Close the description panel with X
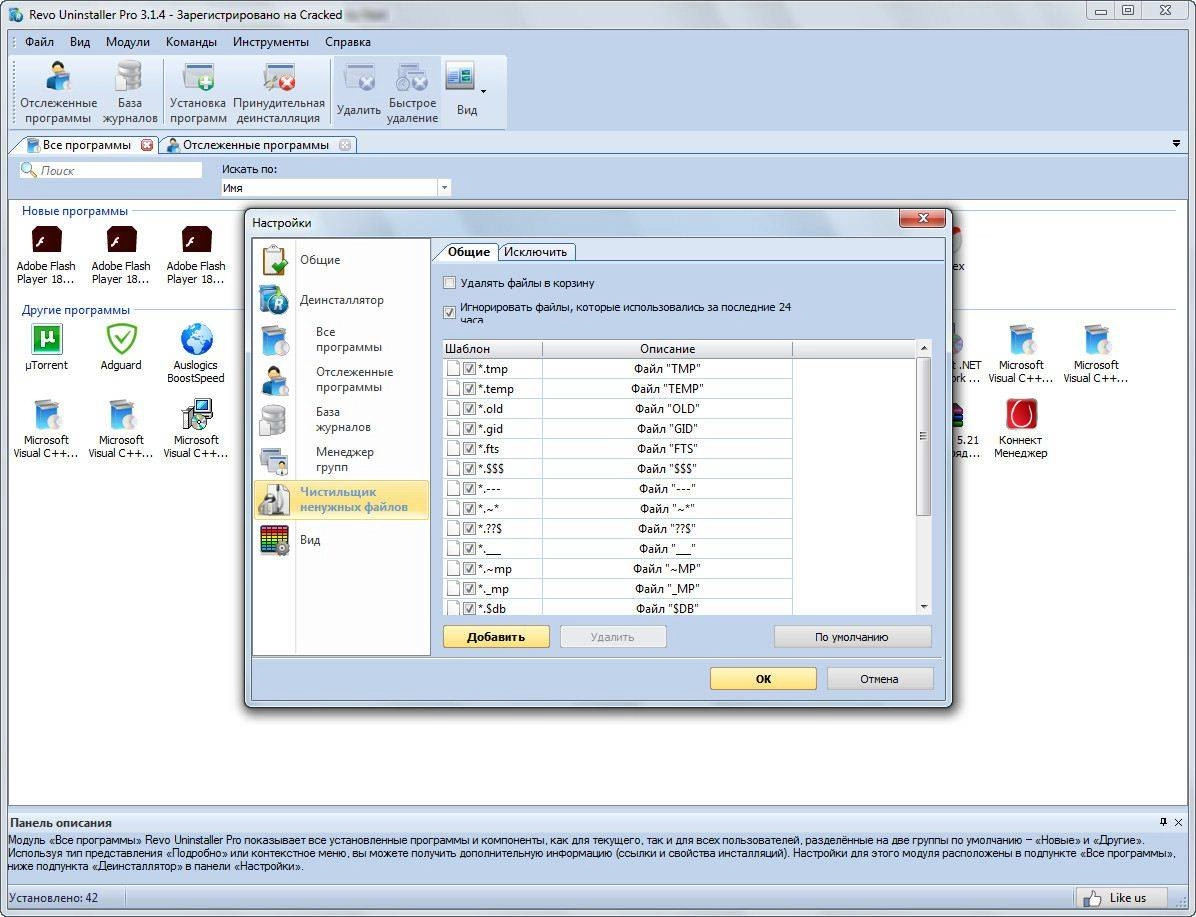 click(x=1178, y=822)
